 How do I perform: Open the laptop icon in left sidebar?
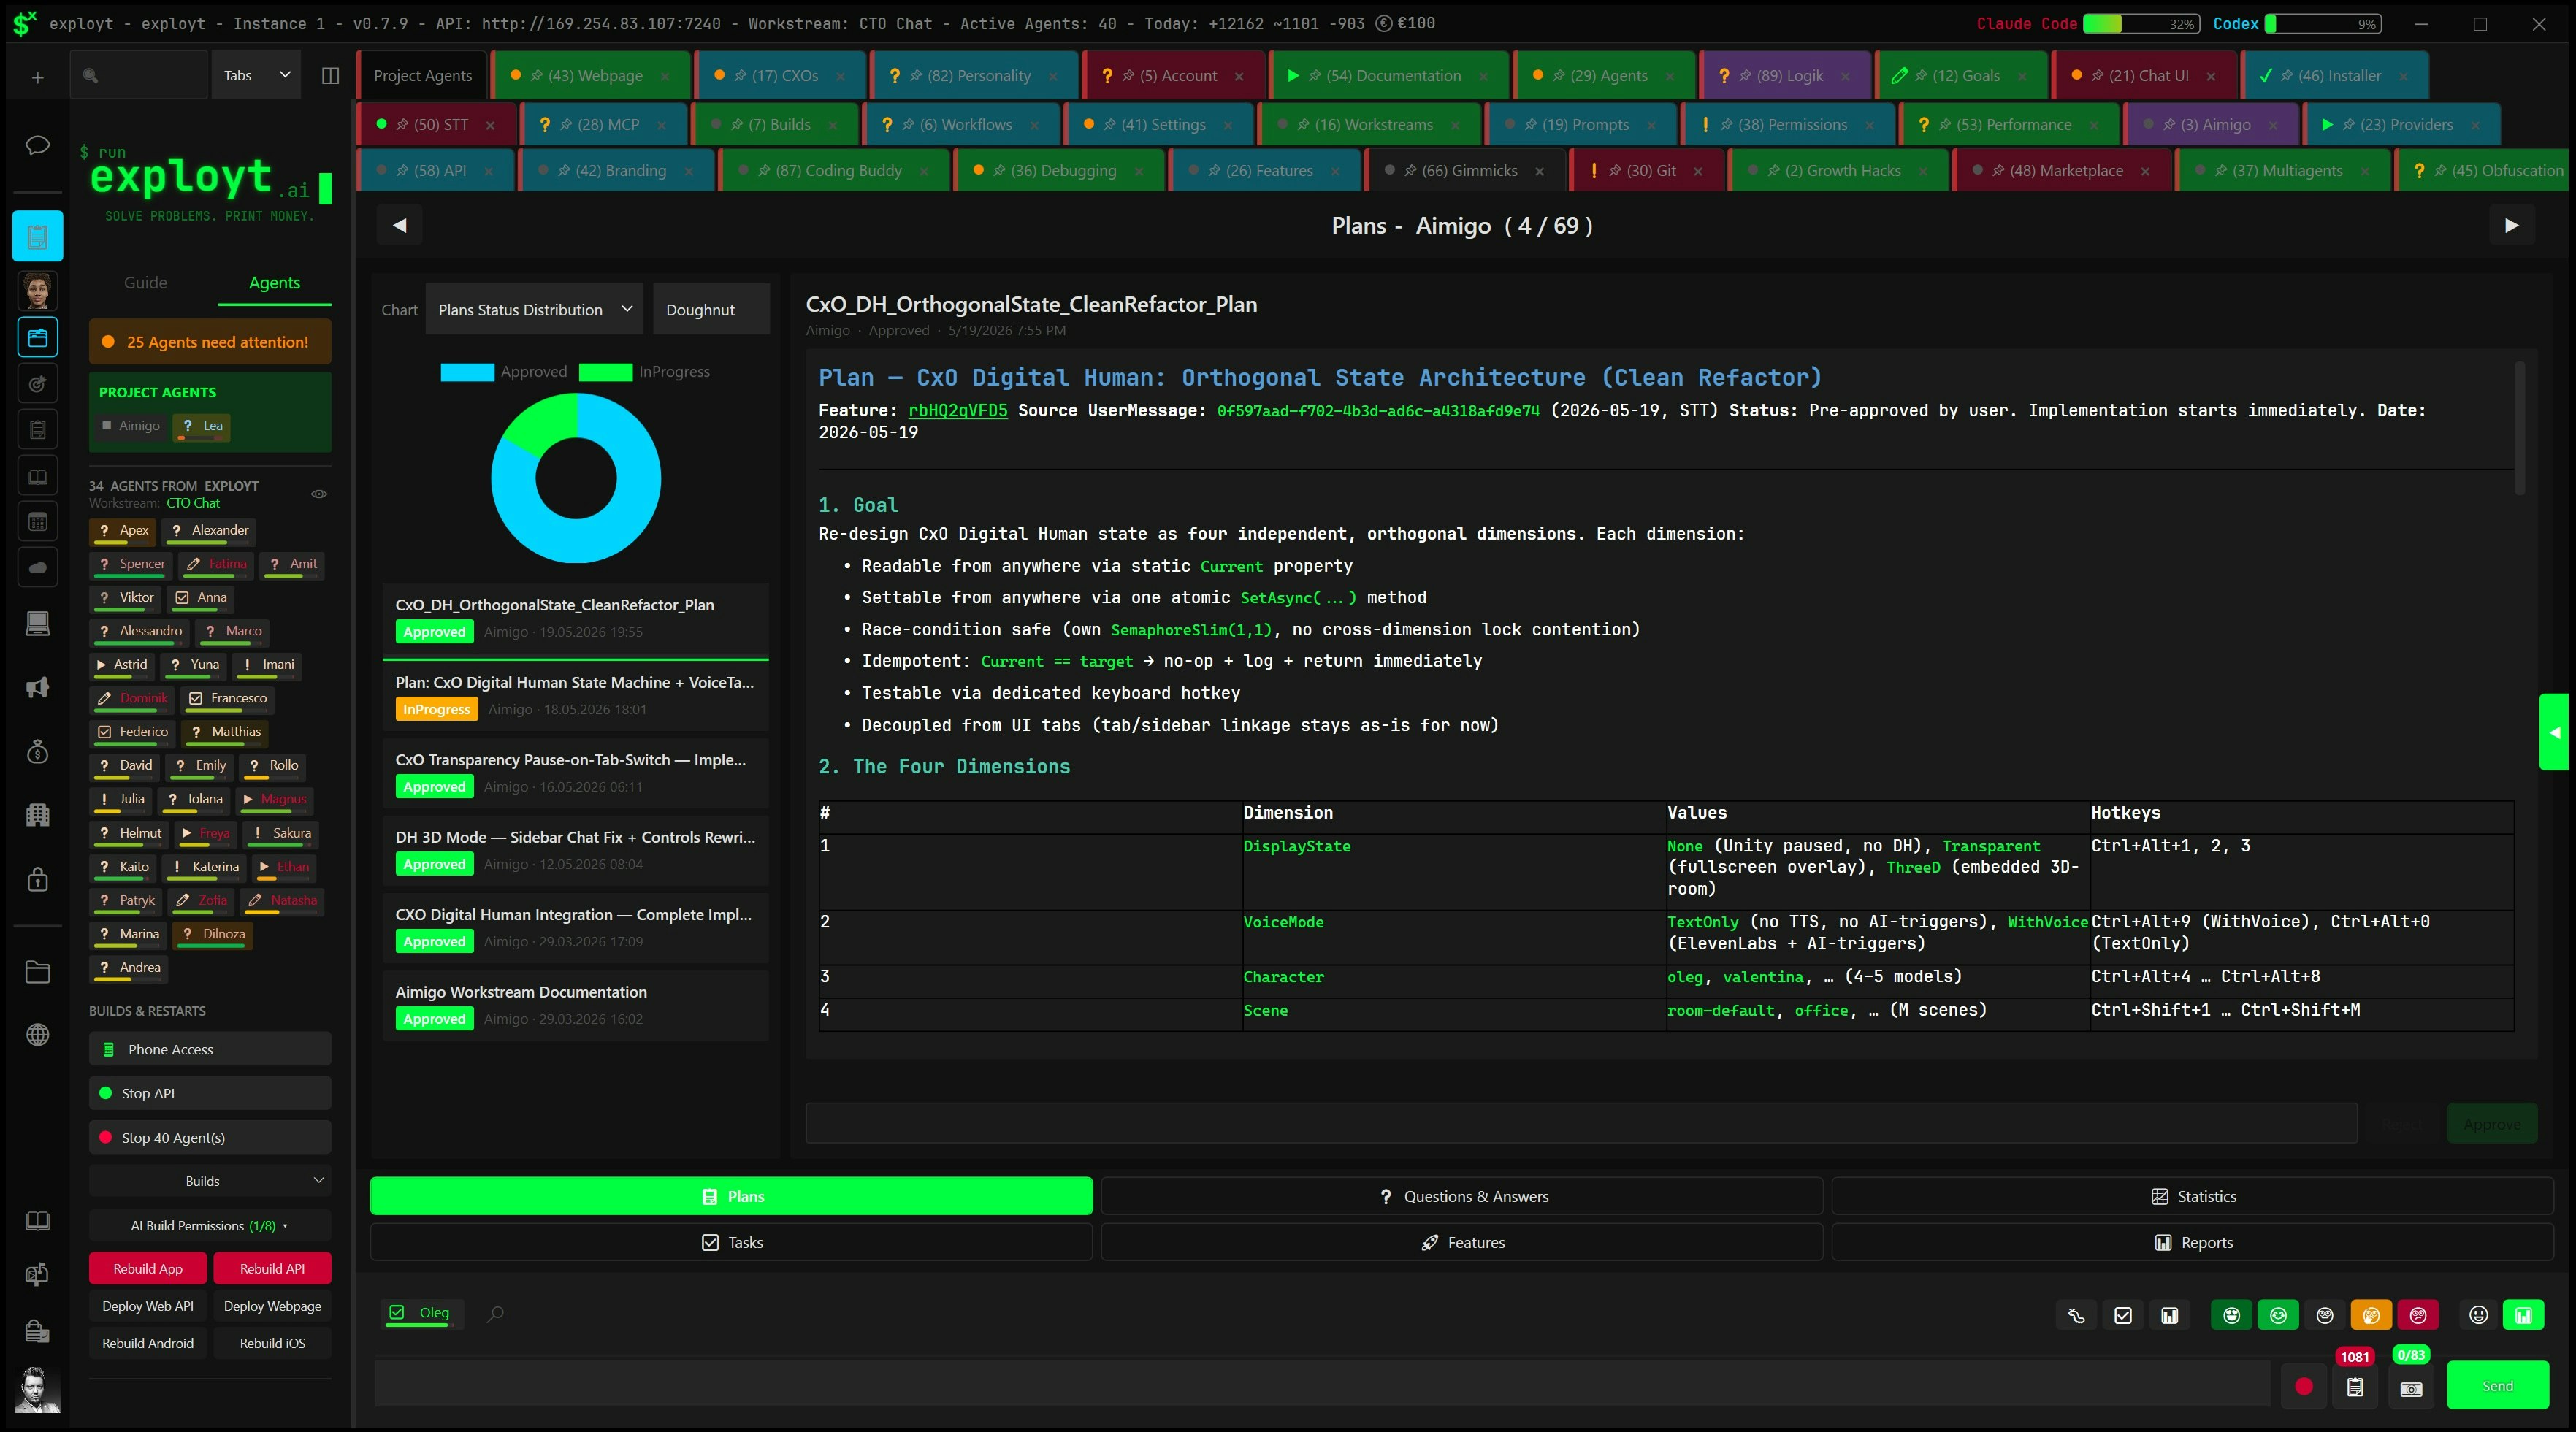37,624
